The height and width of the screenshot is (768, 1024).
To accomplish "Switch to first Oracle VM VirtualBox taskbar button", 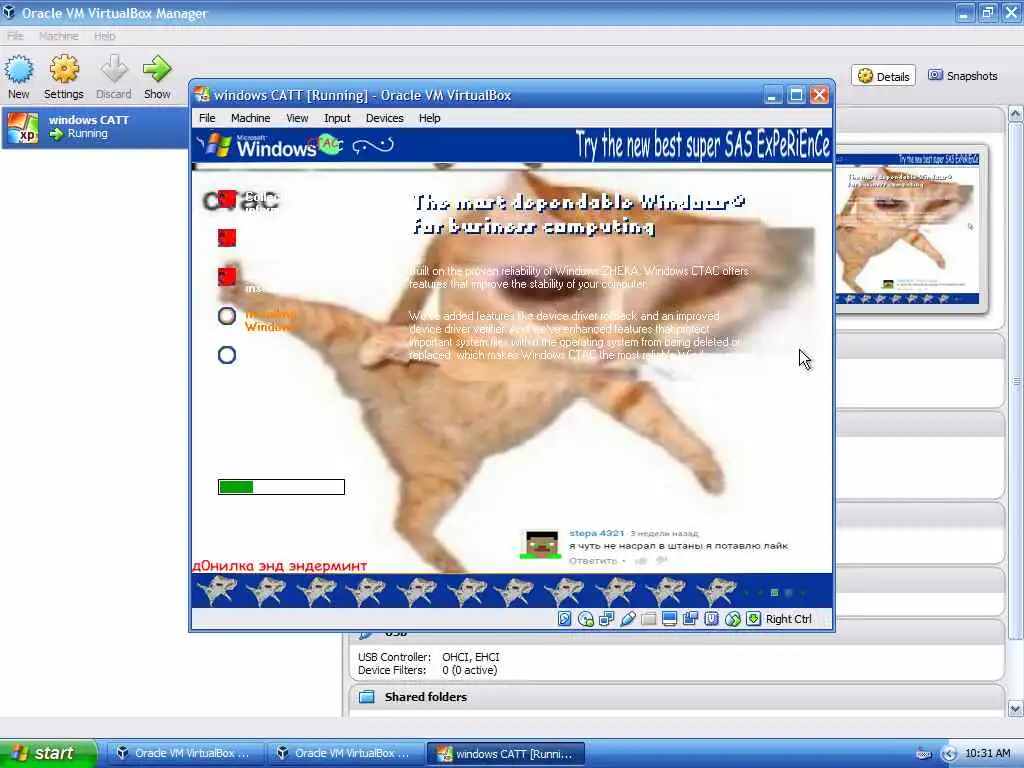I will click(x=184, y=754).
